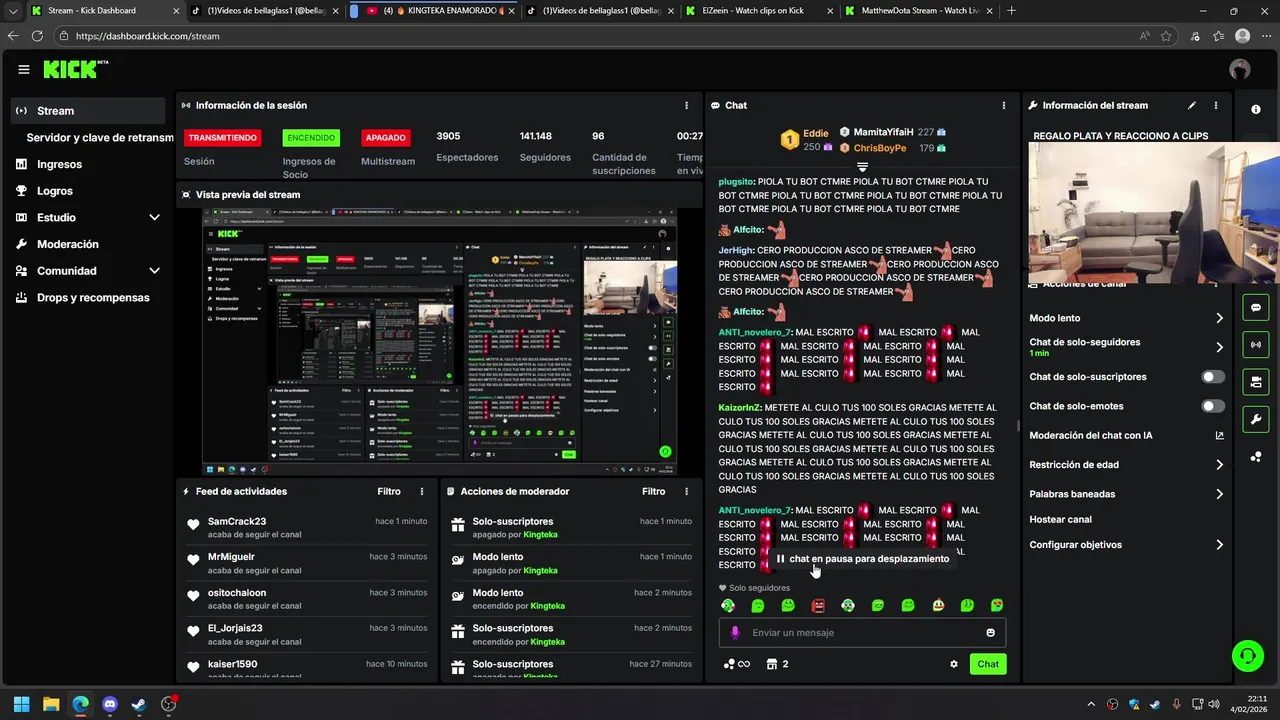Insert the first emote in the emote row
This screenshot has width=1280, height=720.
[x=728, y=606]
